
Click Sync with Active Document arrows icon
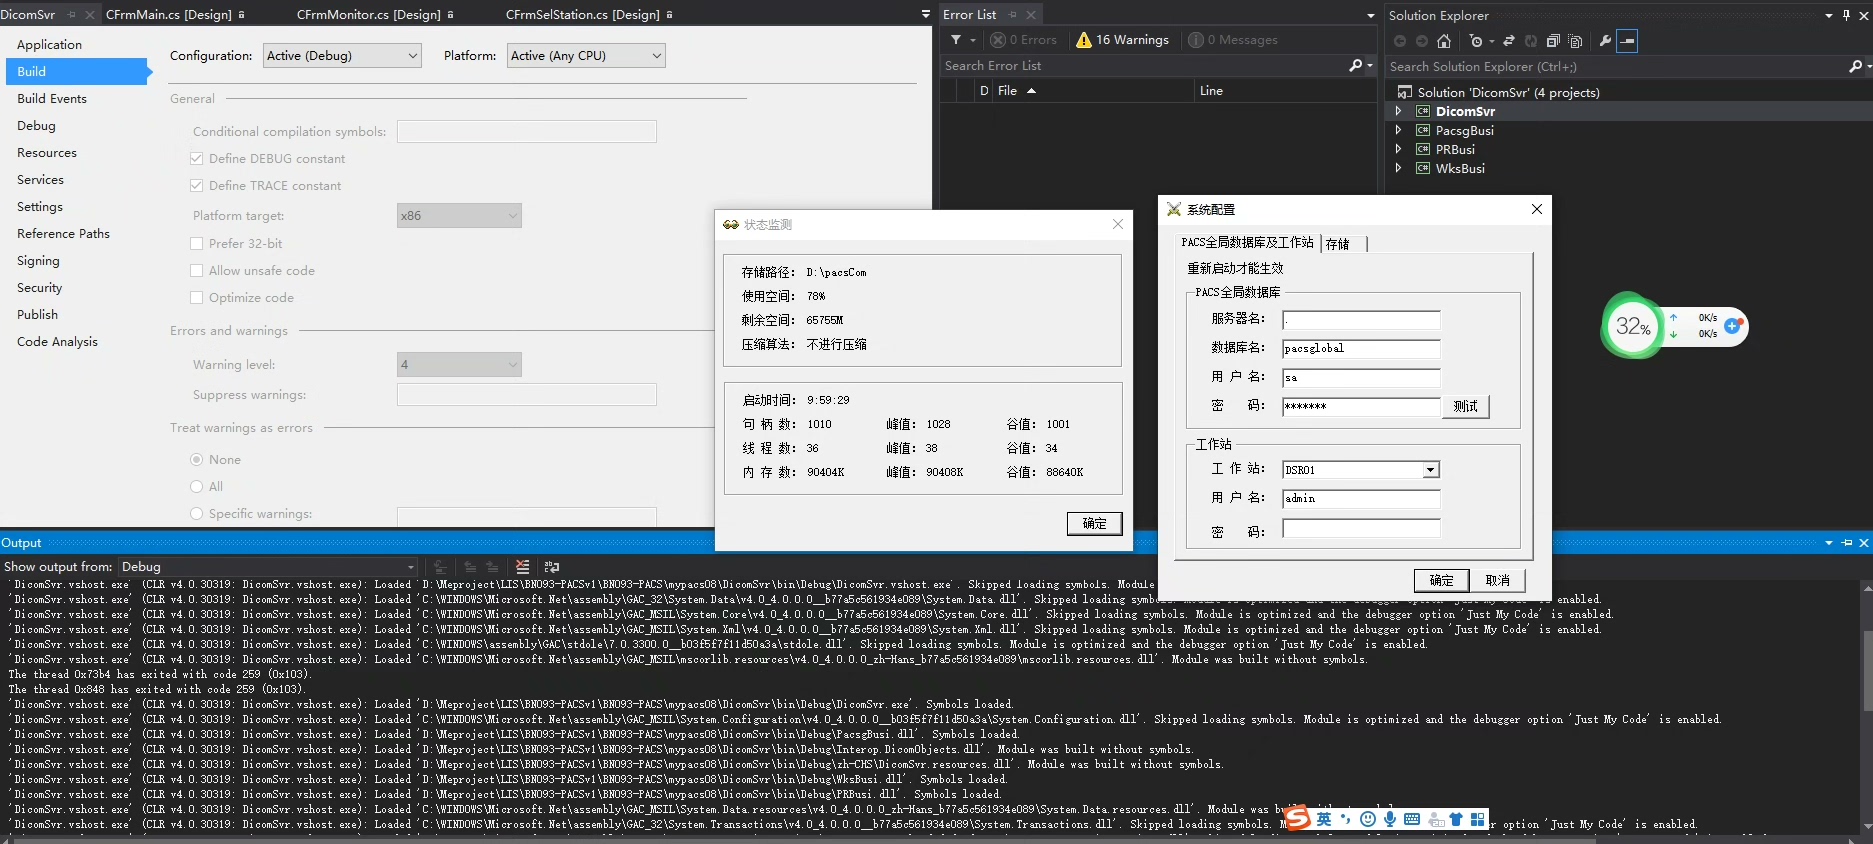click(1509, 41)
